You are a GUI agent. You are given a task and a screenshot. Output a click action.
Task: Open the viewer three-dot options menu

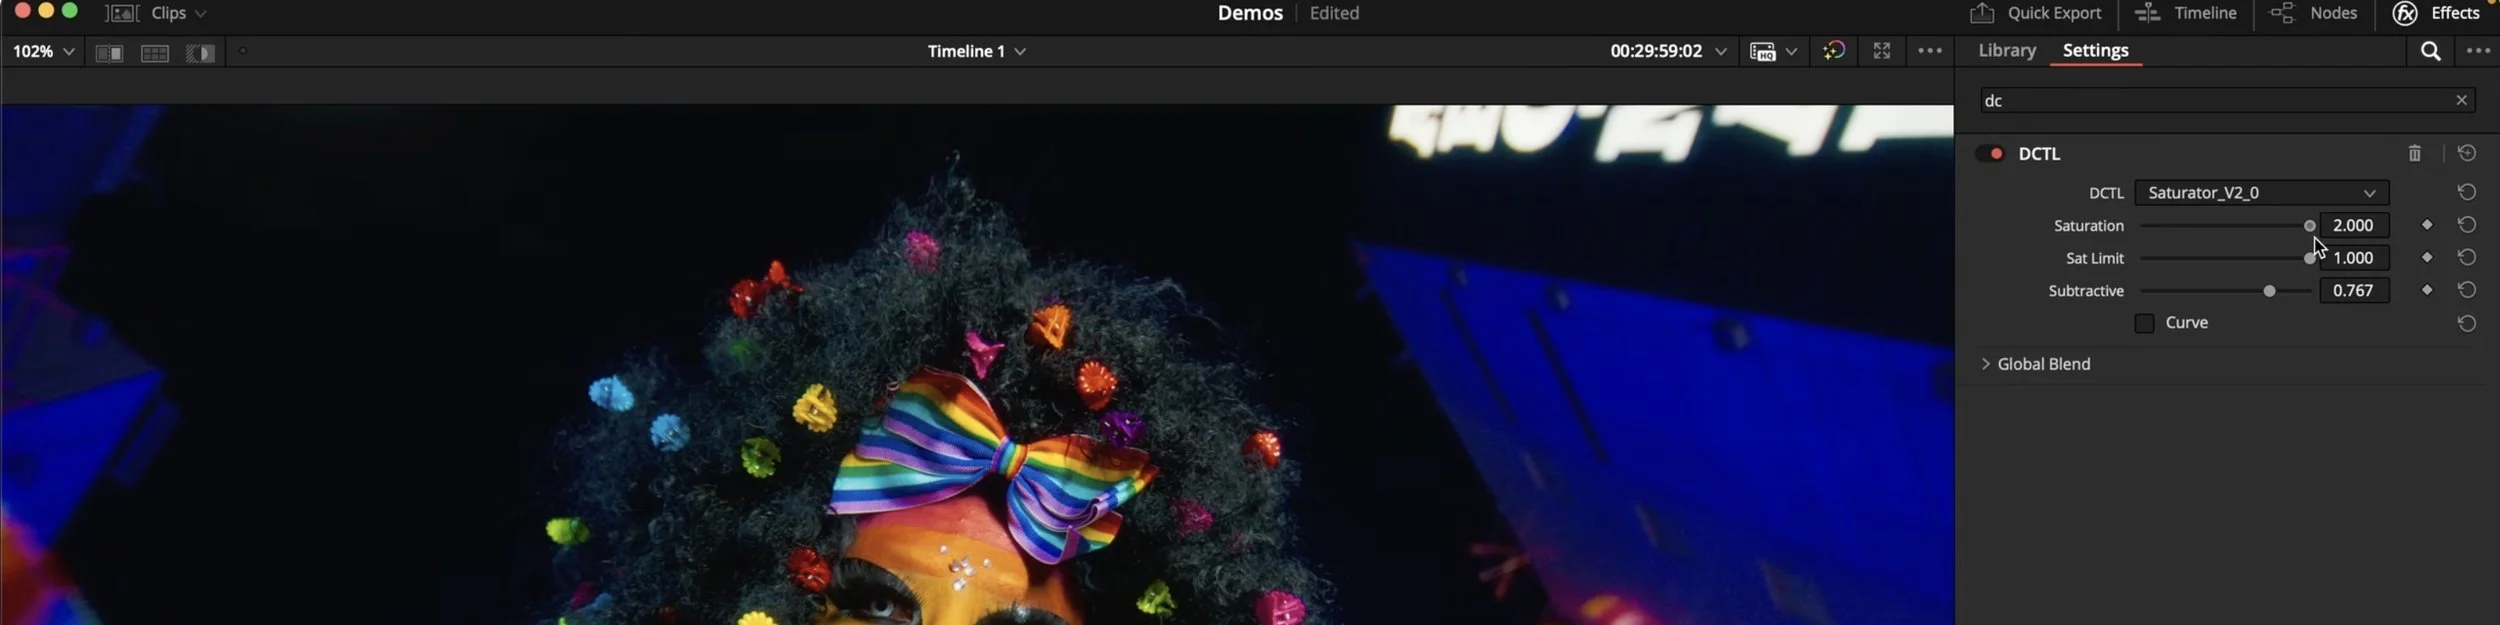click(x=1930, y=50)
